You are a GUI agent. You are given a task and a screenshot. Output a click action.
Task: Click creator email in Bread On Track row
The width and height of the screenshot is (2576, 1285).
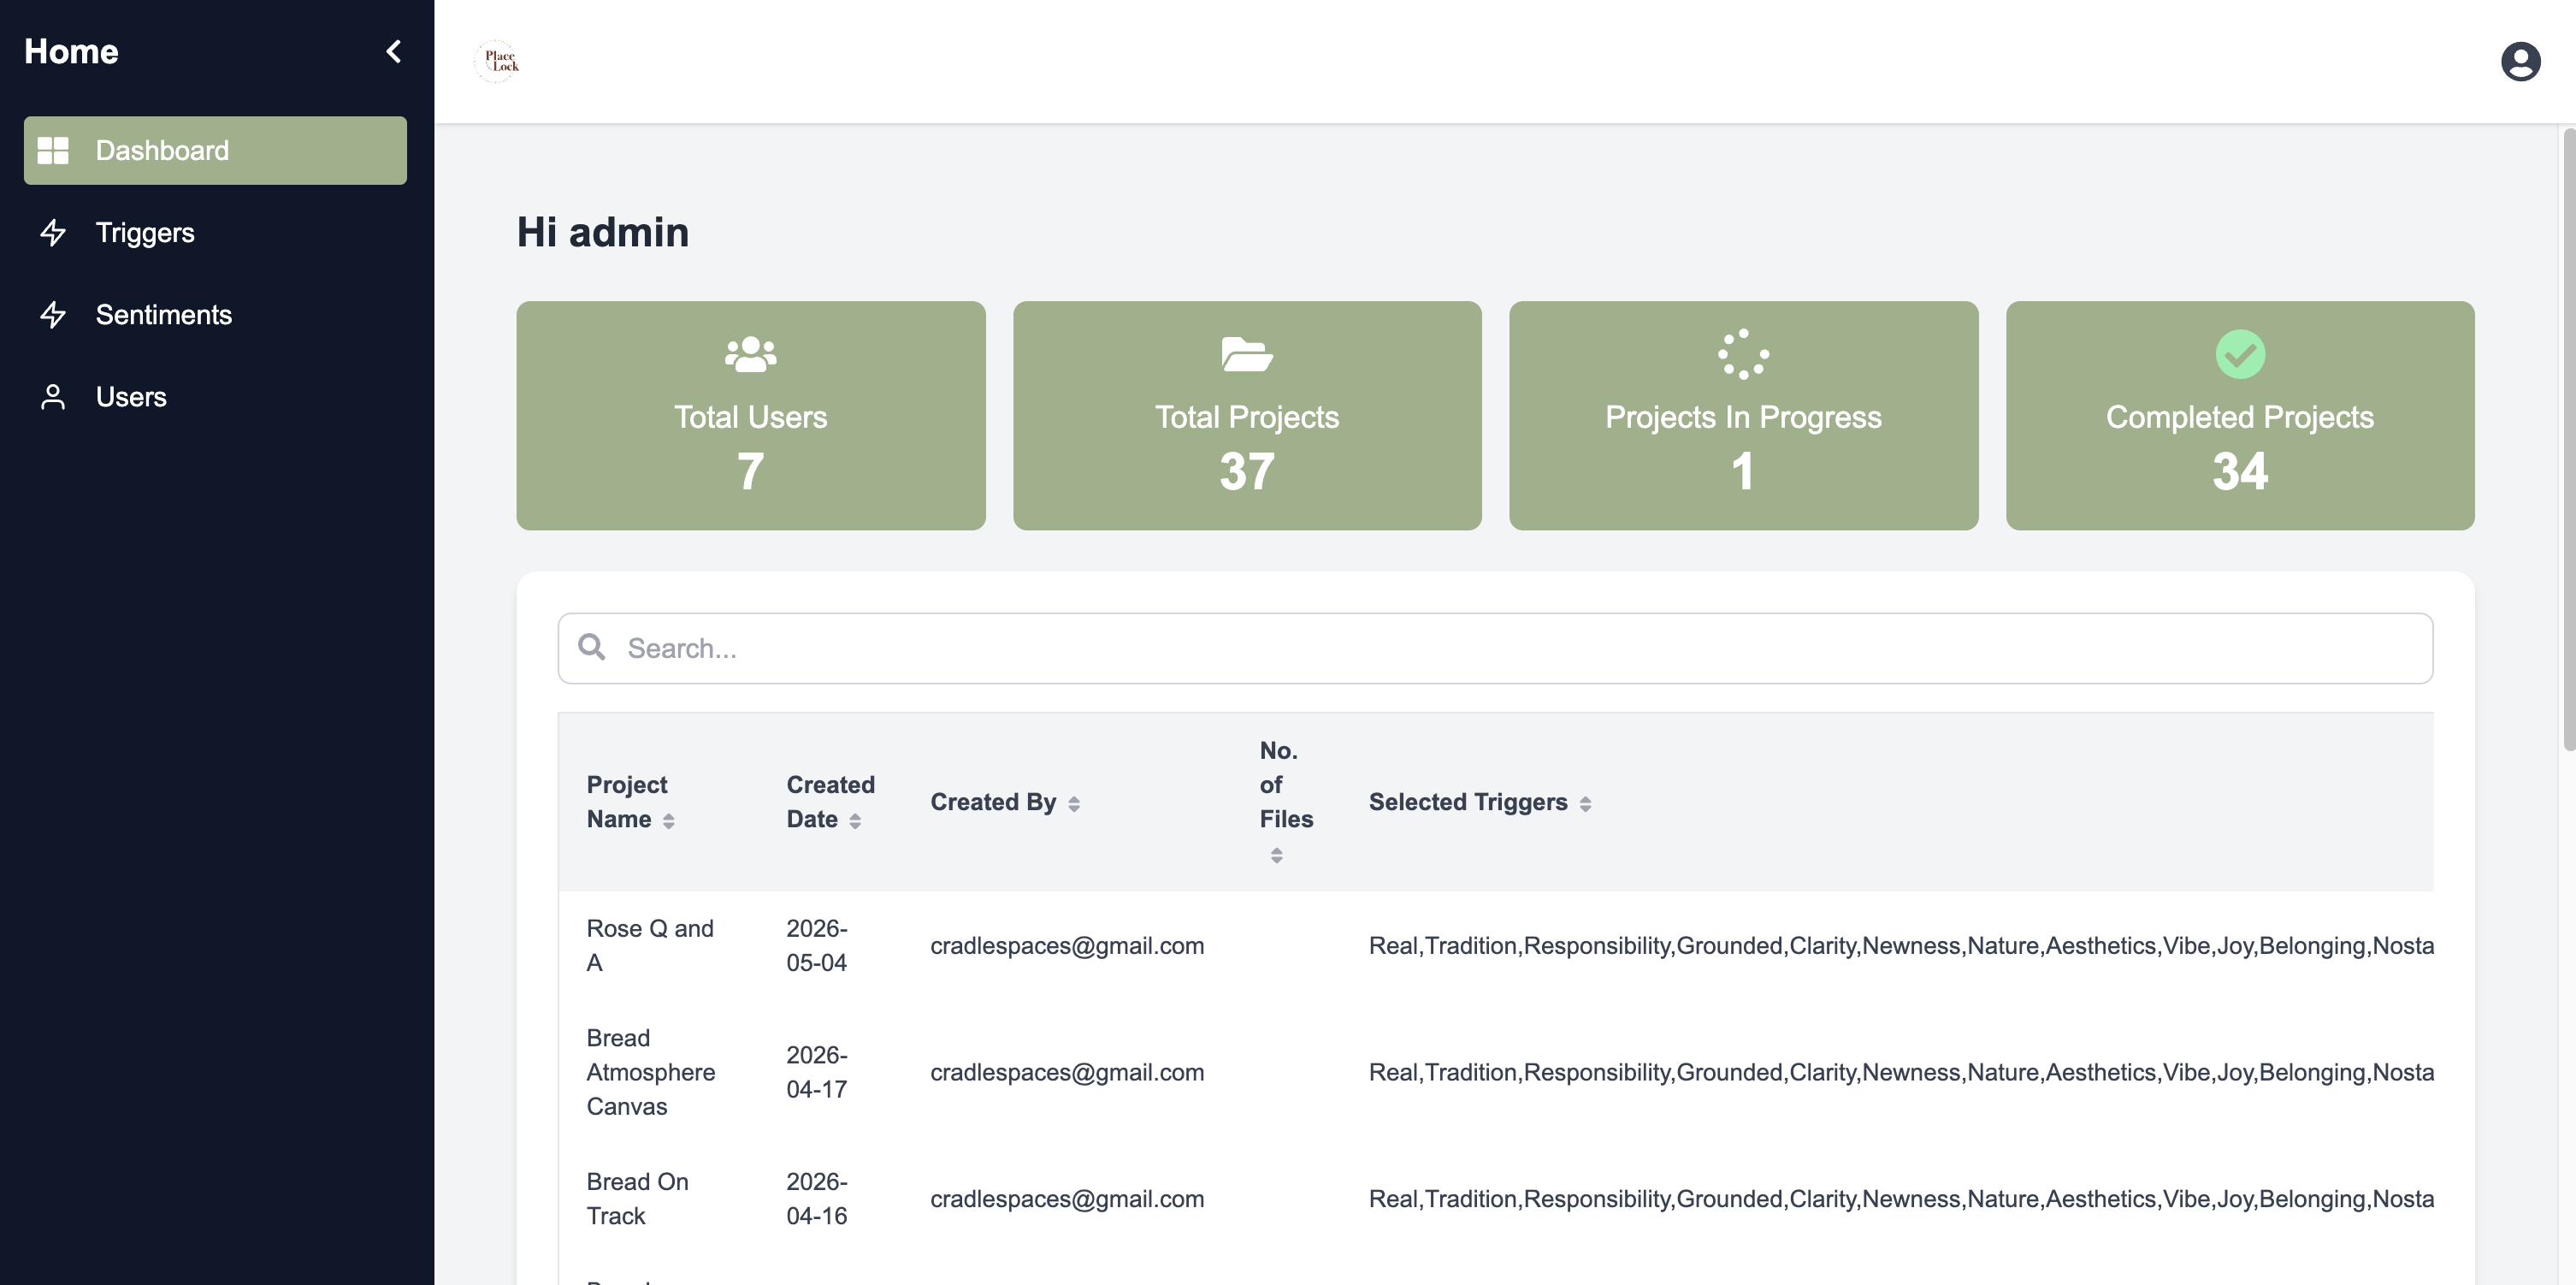(x=1067, y=1198)
